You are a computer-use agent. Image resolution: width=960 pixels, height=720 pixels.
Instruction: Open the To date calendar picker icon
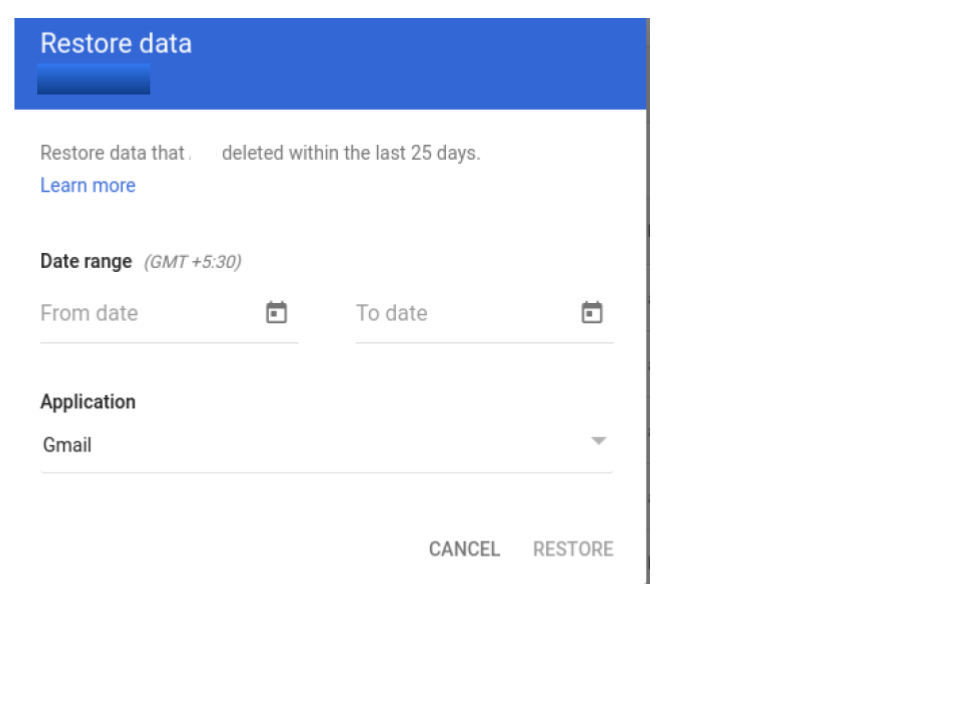click(x=591, y=312)
